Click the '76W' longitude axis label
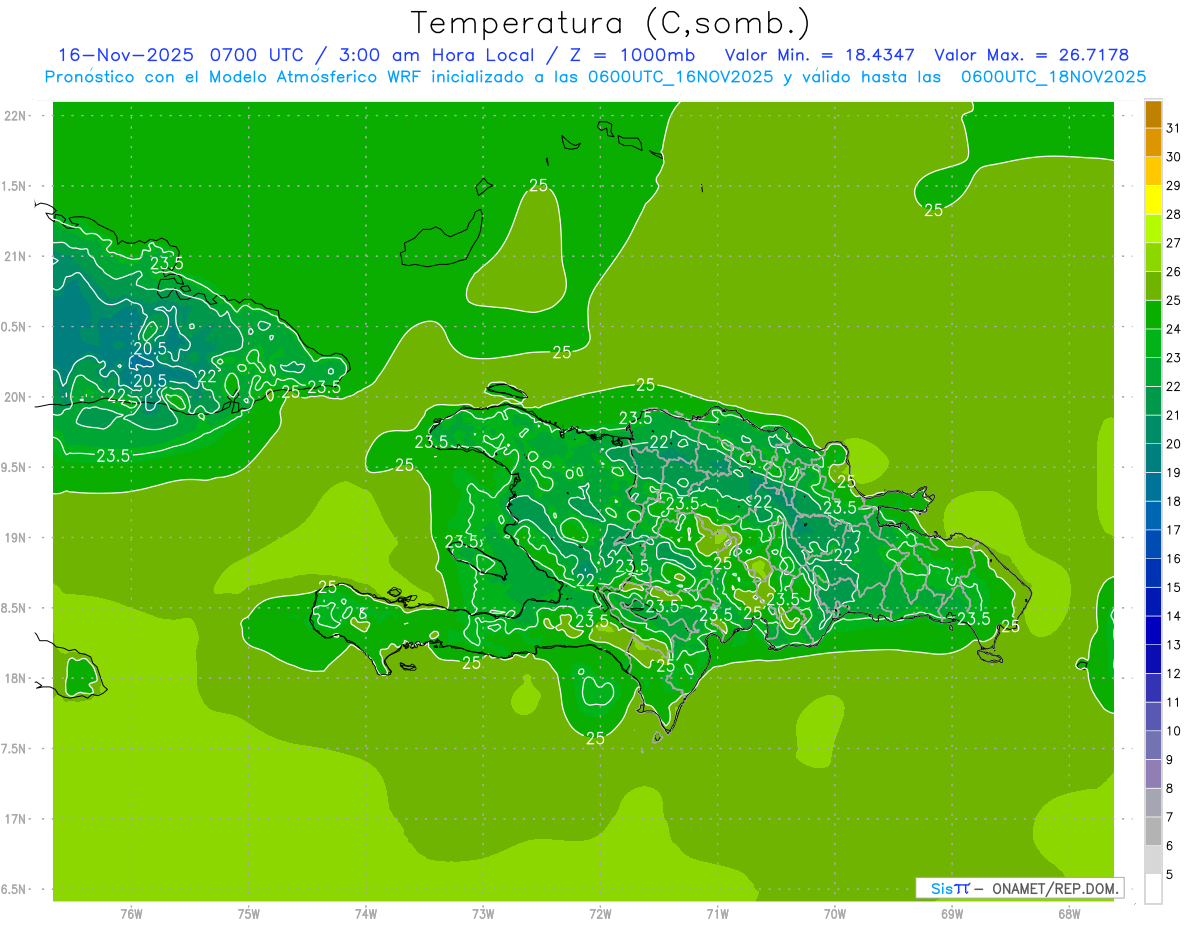The height and width of the screenshot is (927, 1200). point(131,913)
